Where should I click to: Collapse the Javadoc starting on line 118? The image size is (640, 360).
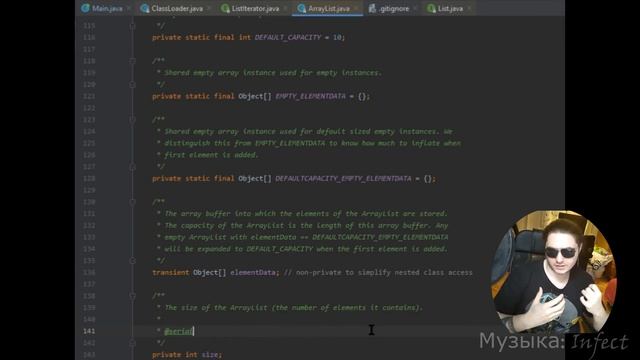[133, 61]
